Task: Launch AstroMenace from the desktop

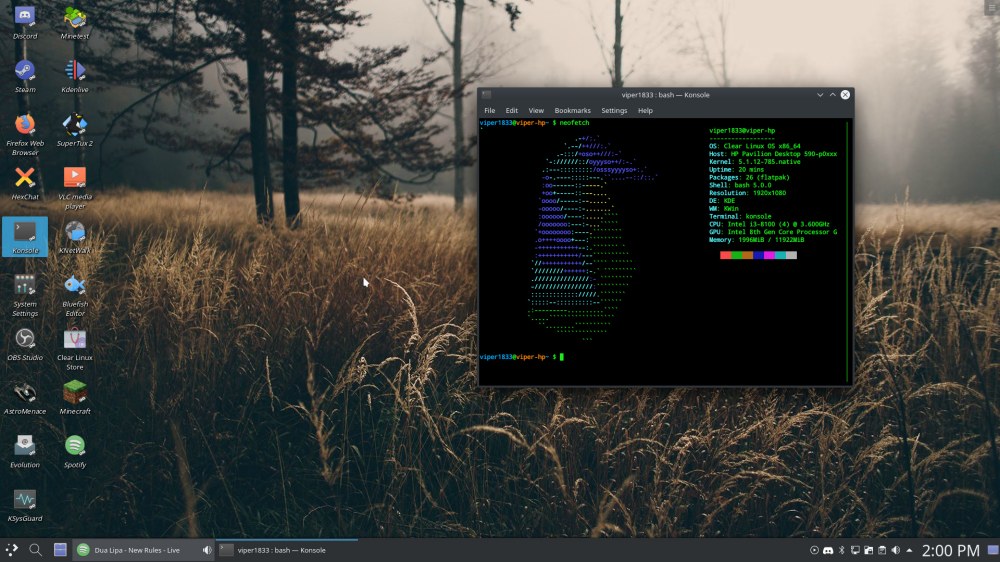Action: coord(25,397)
